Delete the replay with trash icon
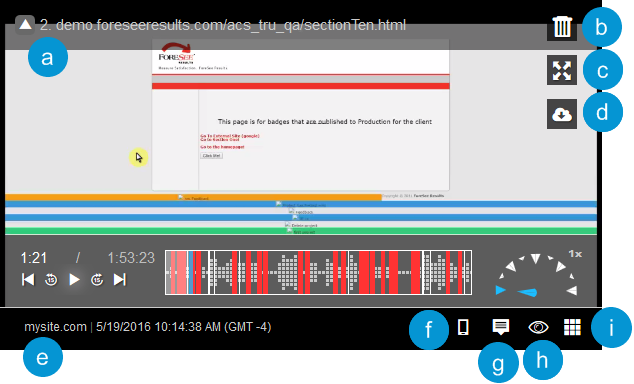634x384 pixels. pos(562,27)
